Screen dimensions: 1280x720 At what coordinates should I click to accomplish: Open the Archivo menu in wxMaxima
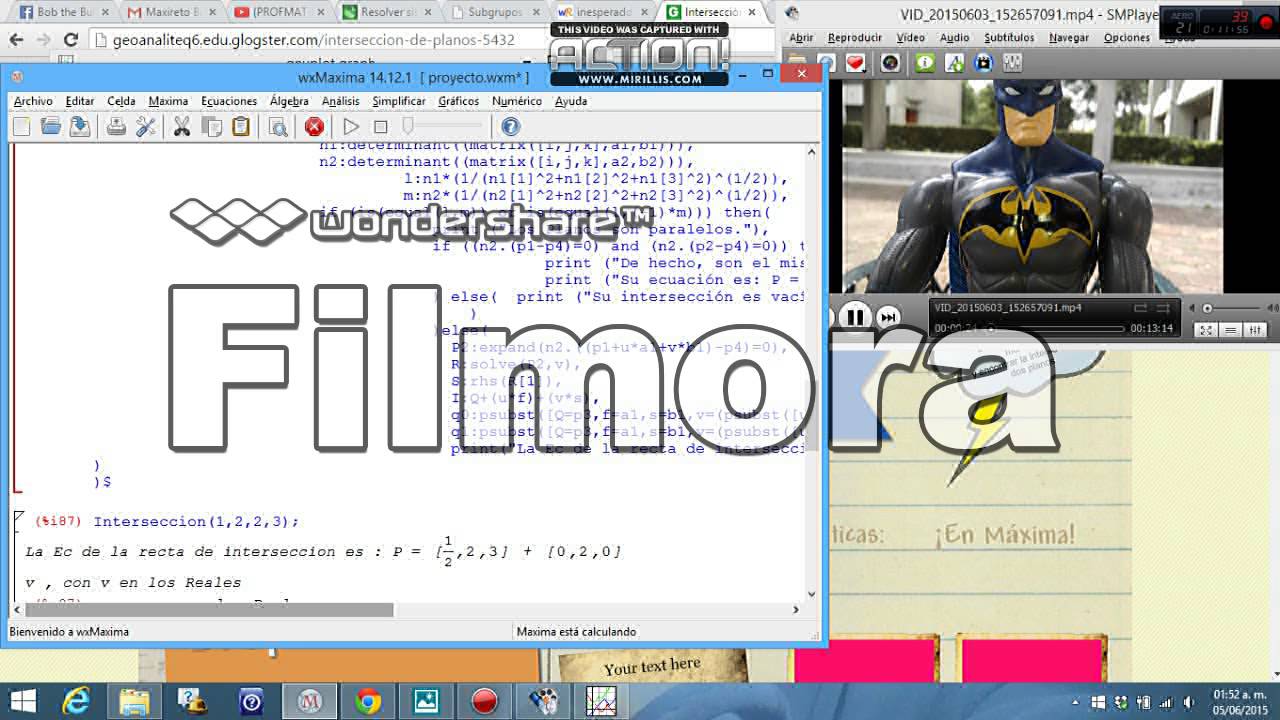pos(33,101)
